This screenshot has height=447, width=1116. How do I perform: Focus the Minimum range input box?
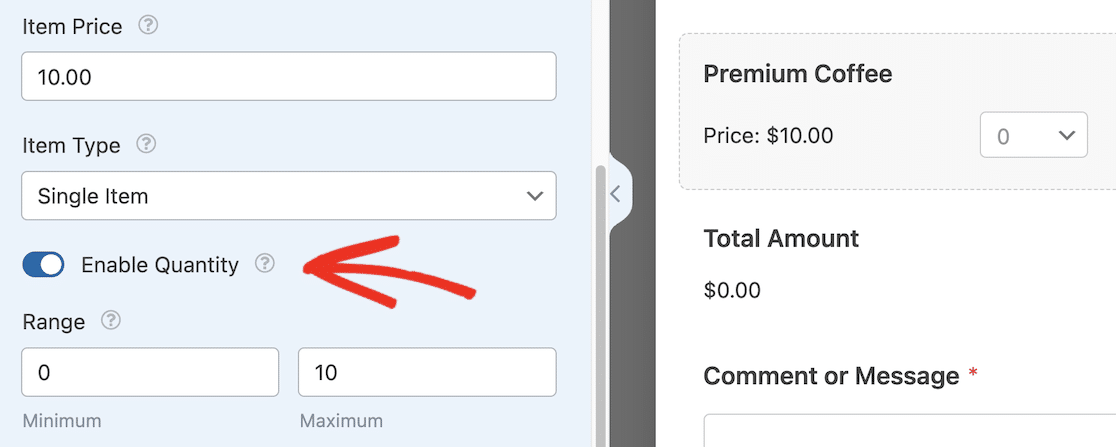pyautogui.click(x=150, y=373)
